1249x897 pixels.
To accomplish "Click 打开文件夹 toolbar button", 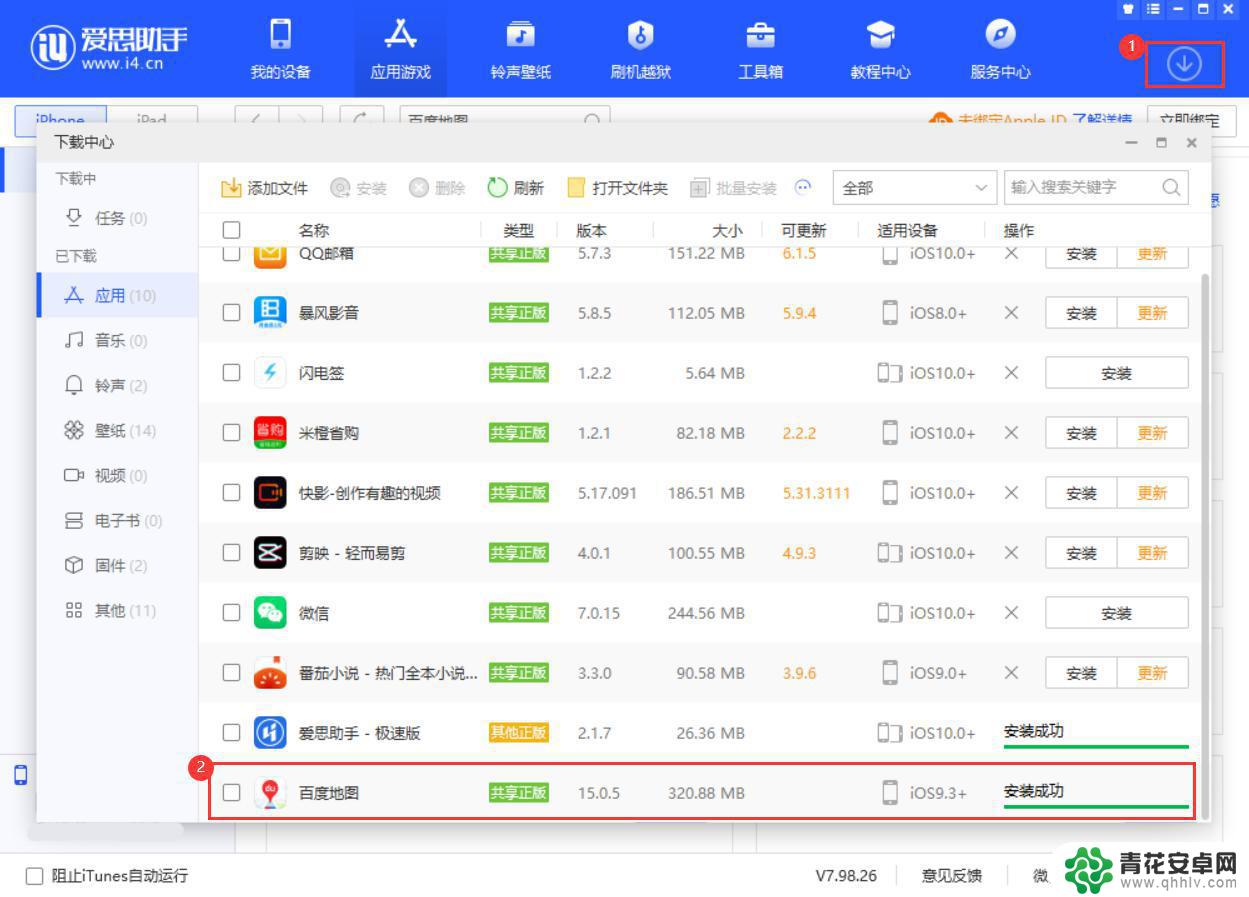I will click(617, 188).
